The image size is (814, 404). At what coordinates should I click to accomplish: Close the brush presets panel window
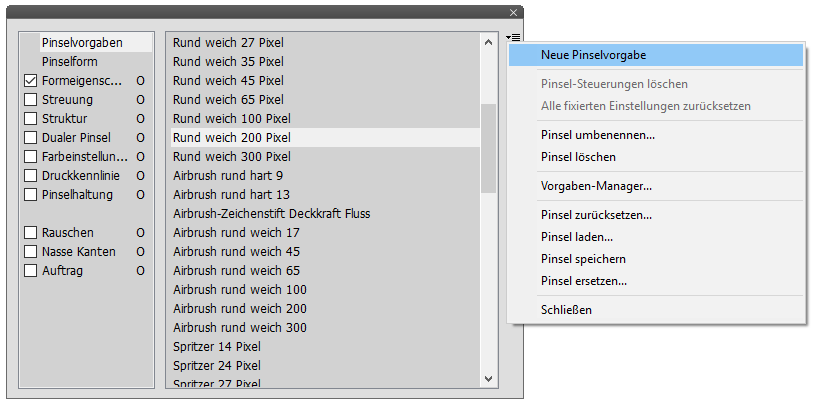[513, 12]
